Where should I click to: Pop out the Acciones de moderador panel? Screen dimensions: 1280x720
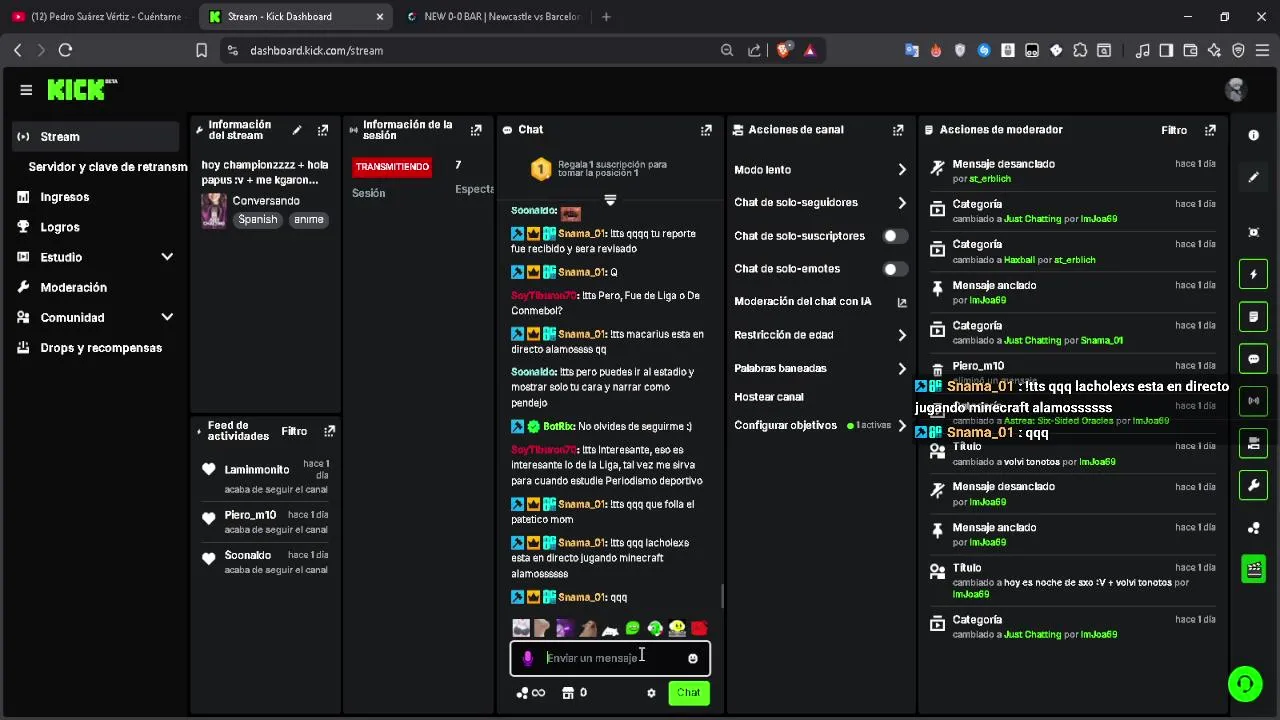tap(1210, 130)
